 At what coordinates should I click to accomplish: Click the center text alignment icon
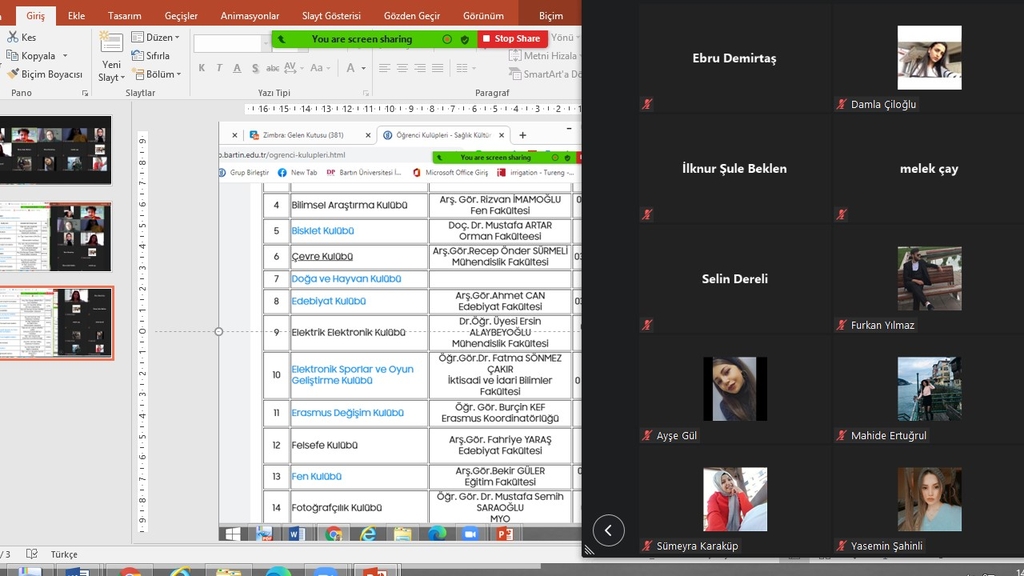(x=402, y=68)
